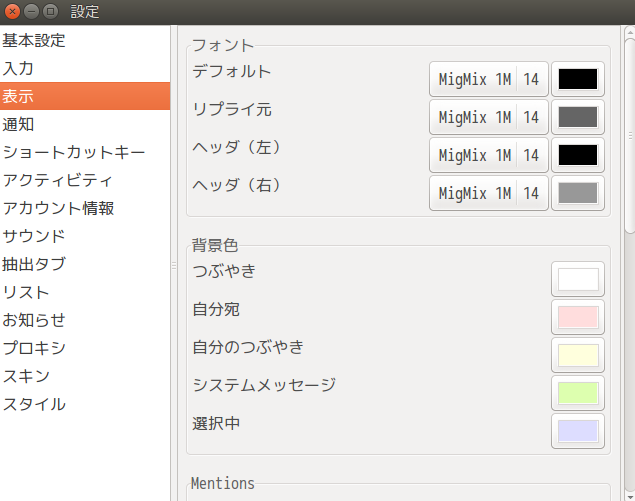635x501 pixels.
Task: Change the 自分のつぶやき yellow background swatch
Action: tap(578, 355)
